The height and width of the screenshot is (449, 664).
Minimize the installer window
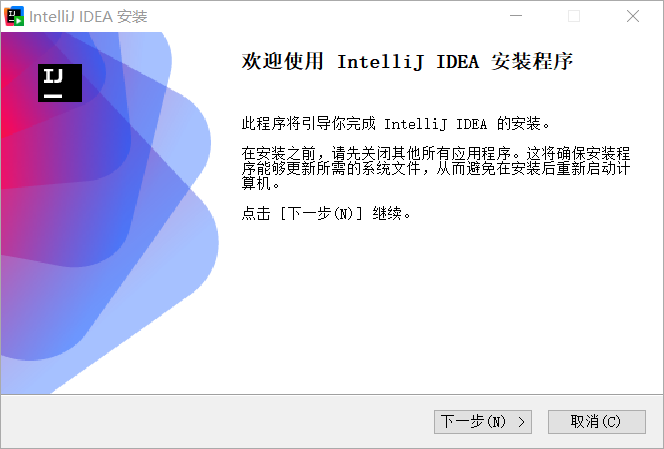[516, 16]
